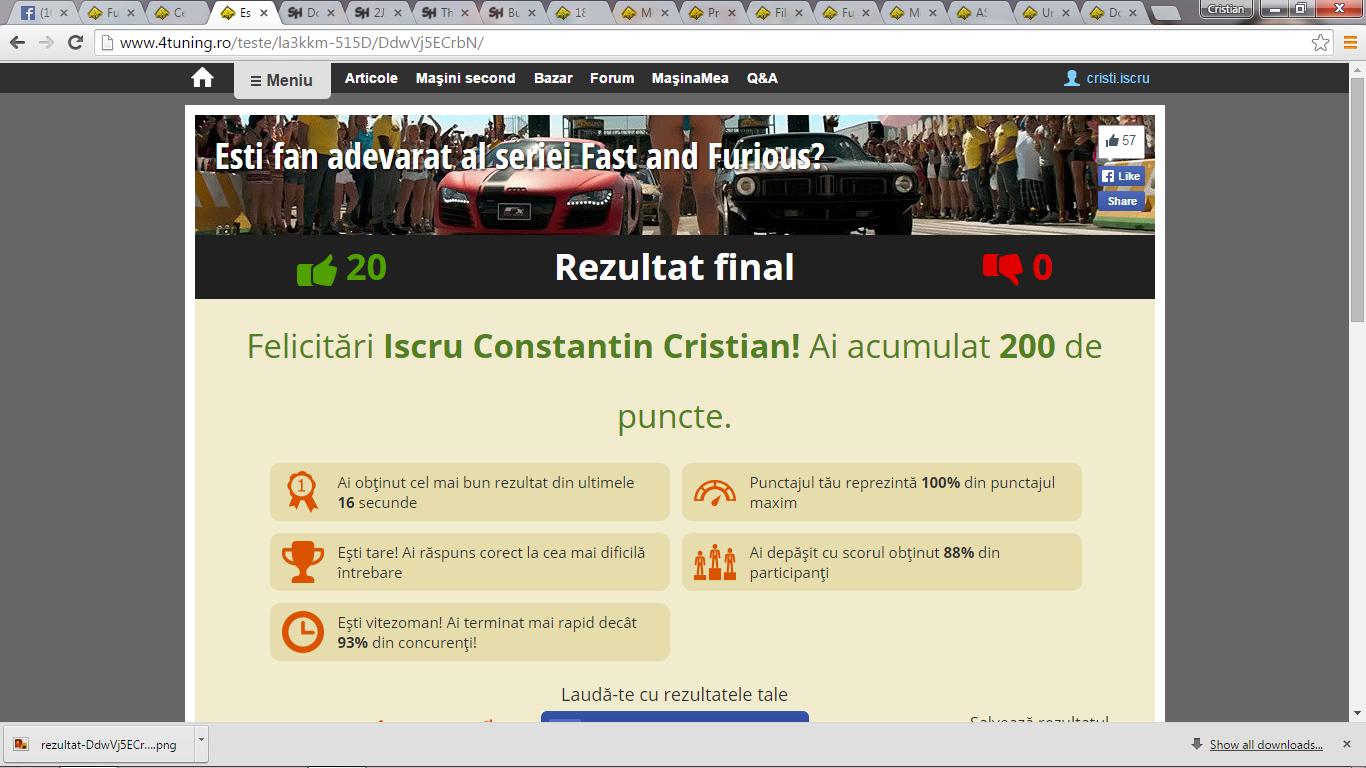Click the Facebook Share button

pos(1121,201)
